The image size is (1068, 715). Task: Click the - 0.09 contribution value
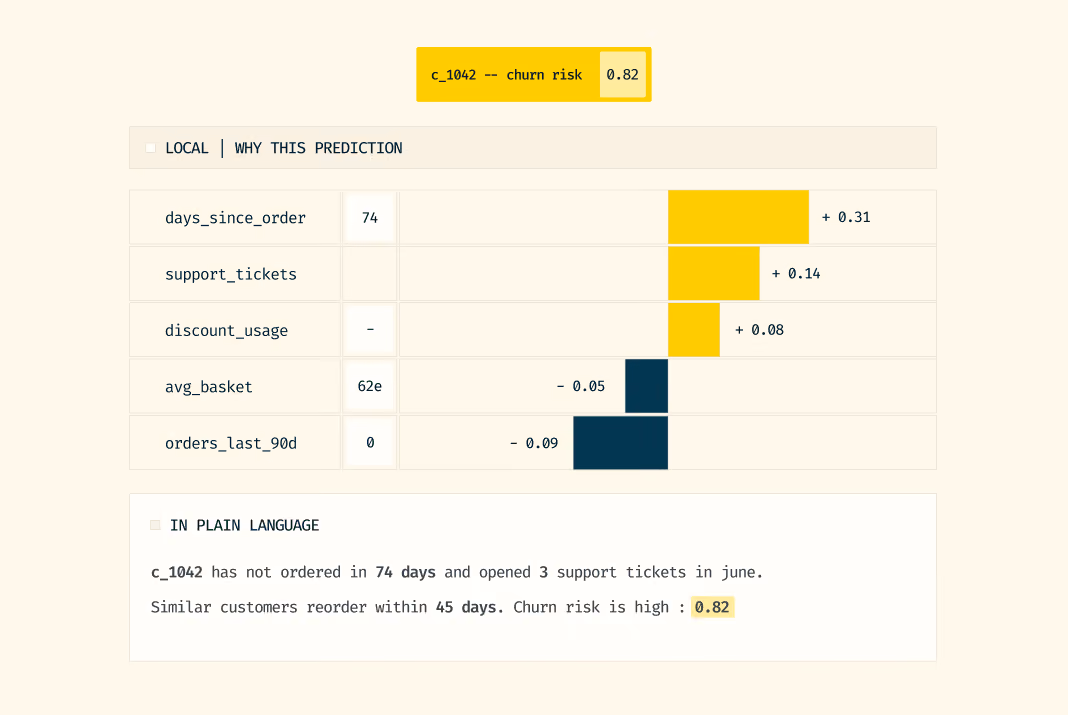534,443
